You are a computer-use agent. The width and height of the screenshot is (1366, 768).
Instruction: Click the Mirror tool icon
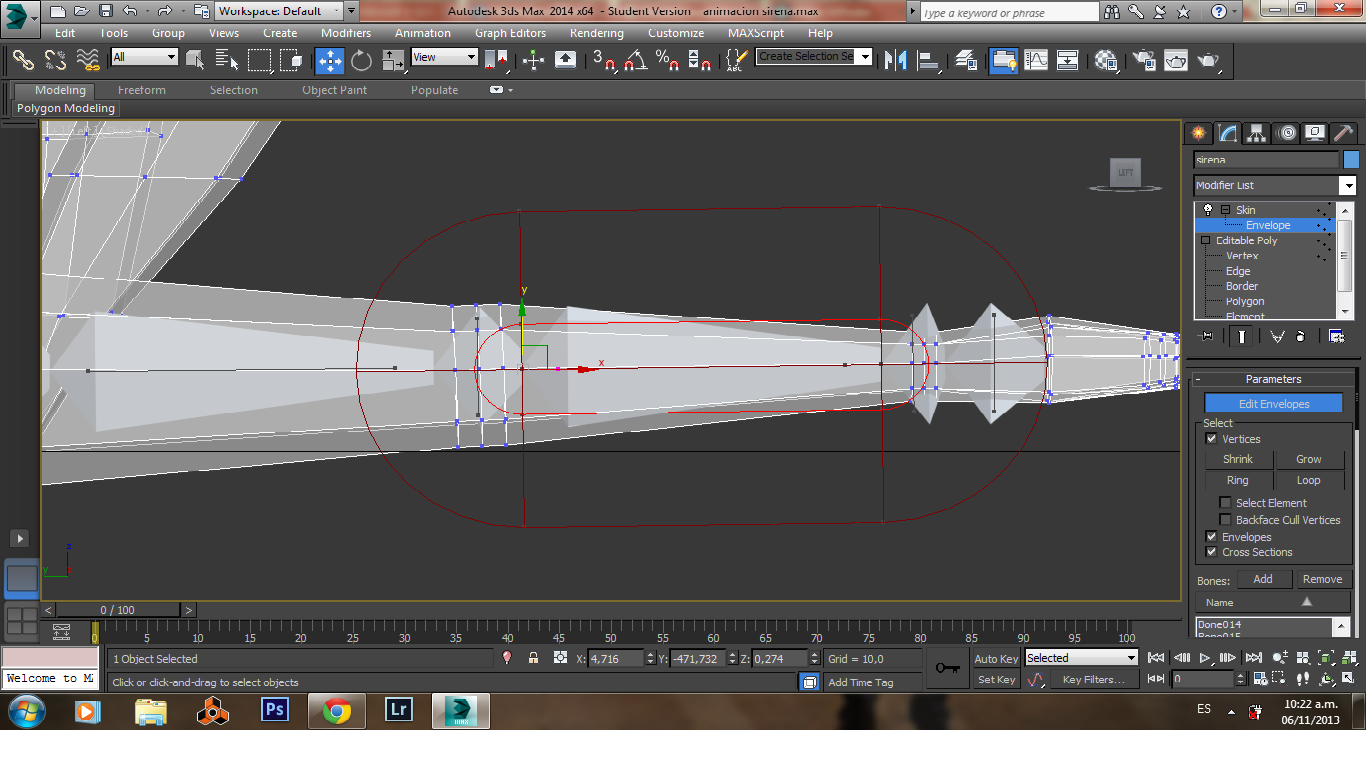coord(894,60)
